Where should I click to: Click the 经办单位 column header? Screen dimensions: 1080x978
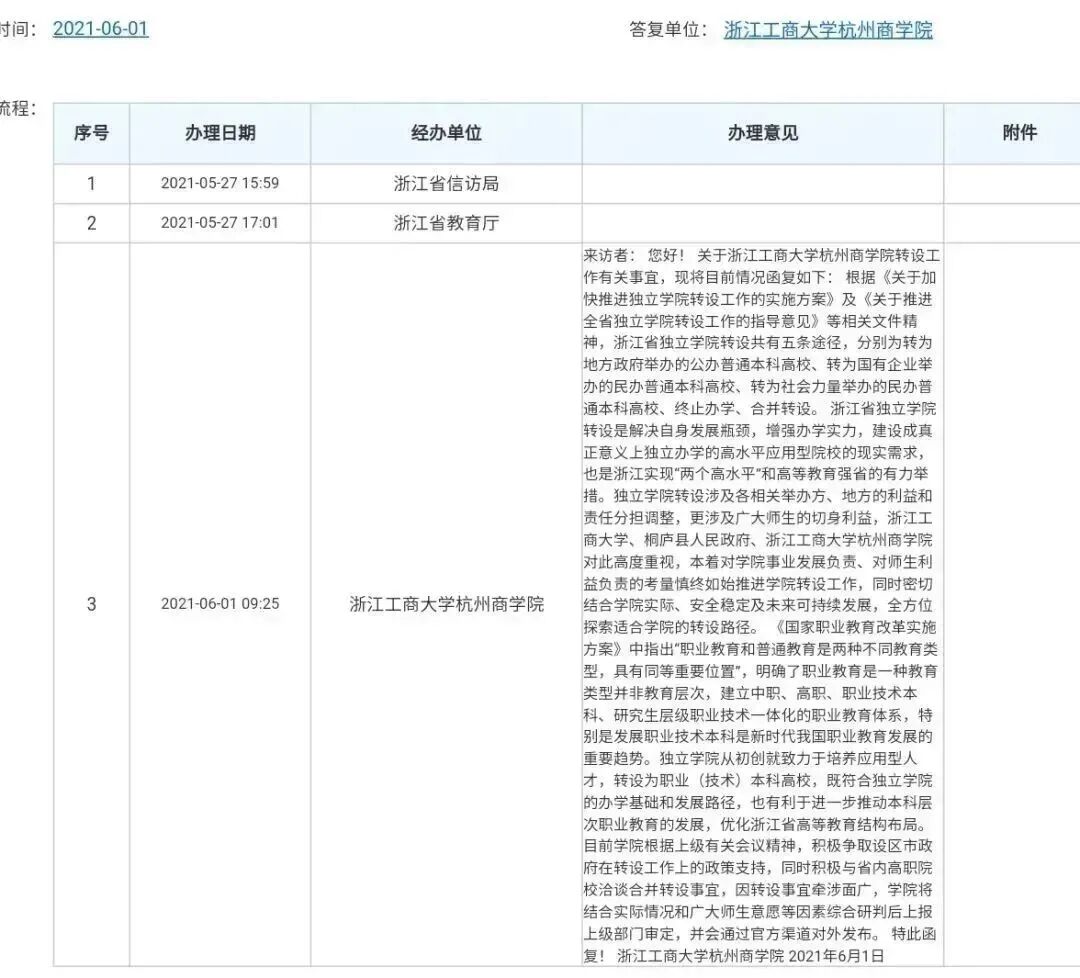446,132
